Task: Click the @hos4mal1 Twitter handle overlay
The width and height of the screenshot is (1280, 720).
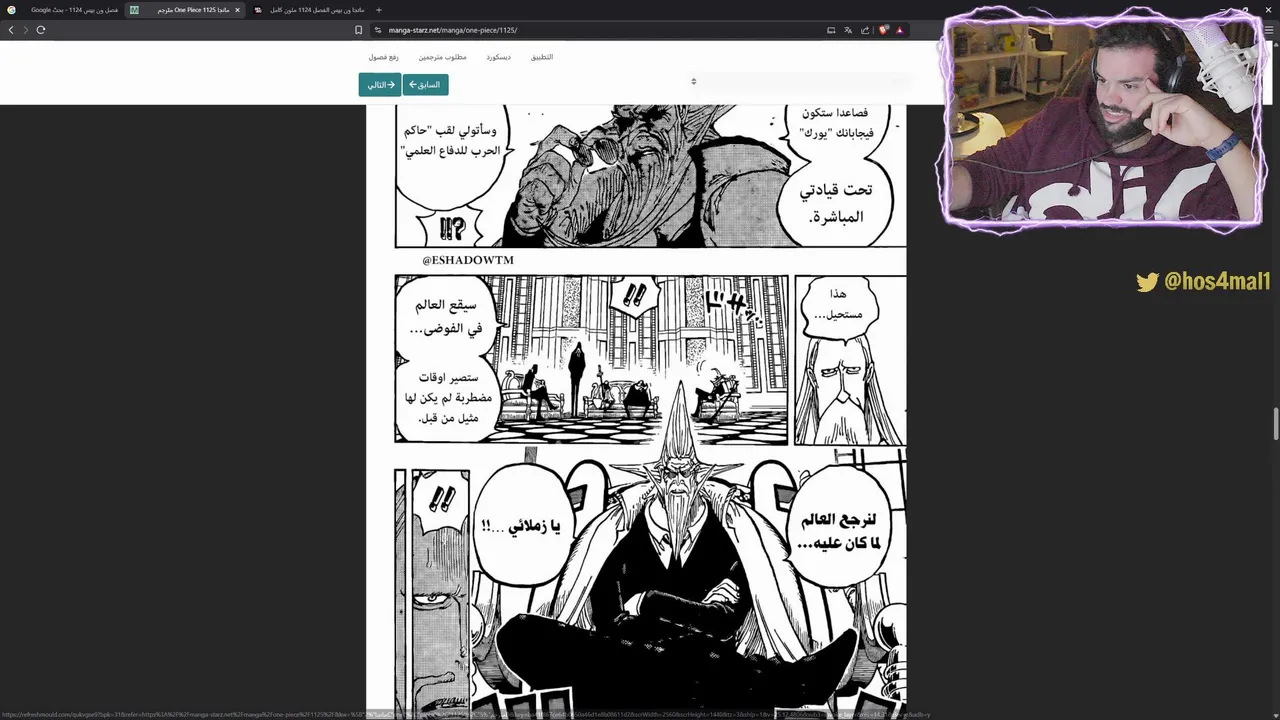Action: point(1217,282)
